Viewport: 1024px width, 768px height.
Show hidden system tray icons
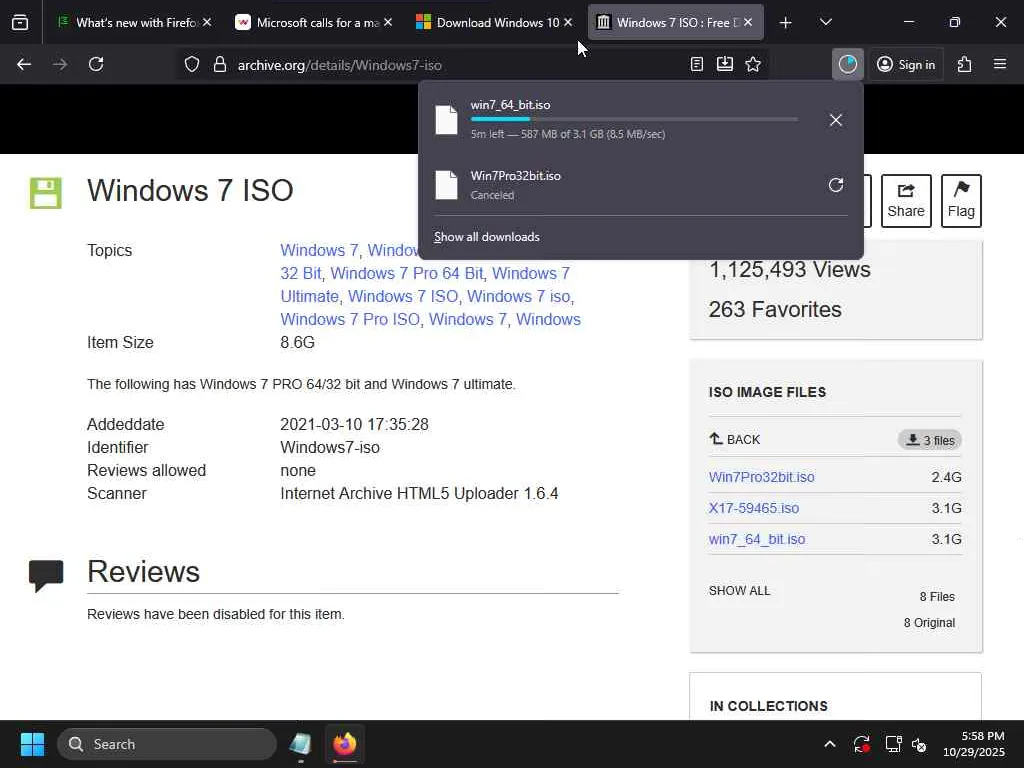[829, 744]
